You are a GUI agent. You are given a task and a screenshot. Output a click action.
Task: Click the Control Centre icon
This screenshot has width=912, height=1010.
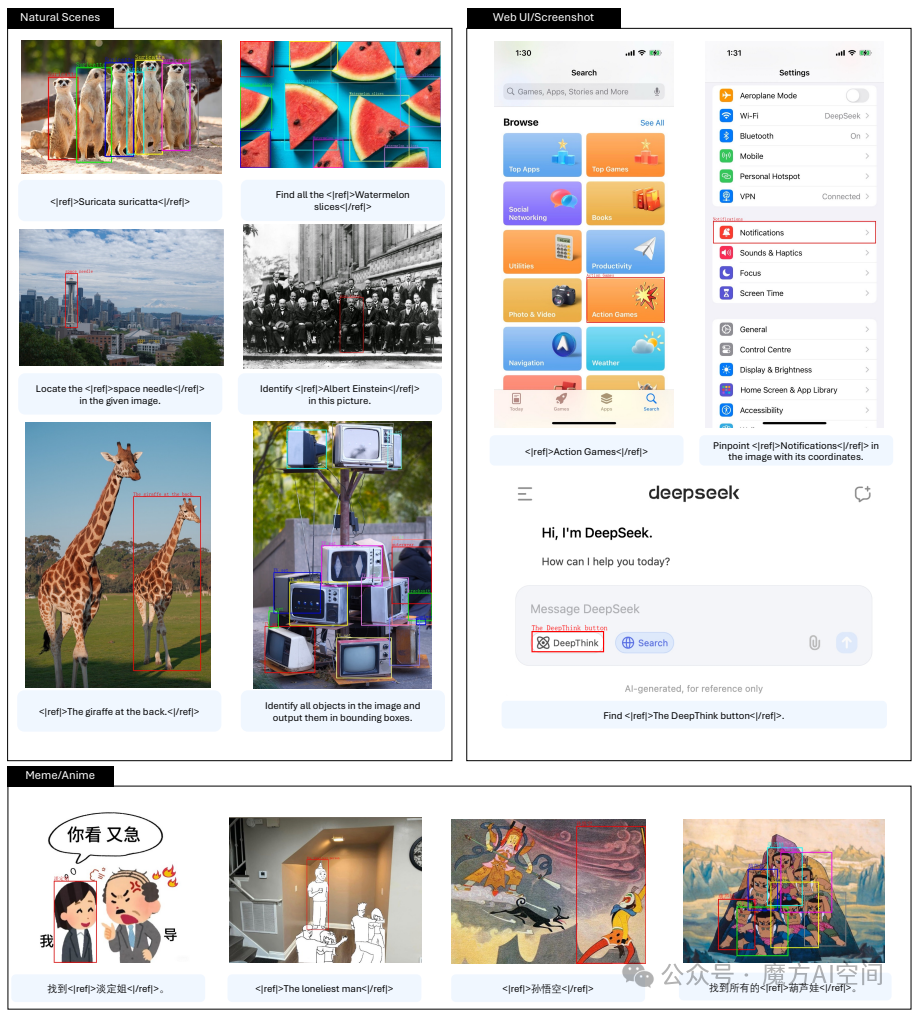pyautogui.click(x=726, y=350)
